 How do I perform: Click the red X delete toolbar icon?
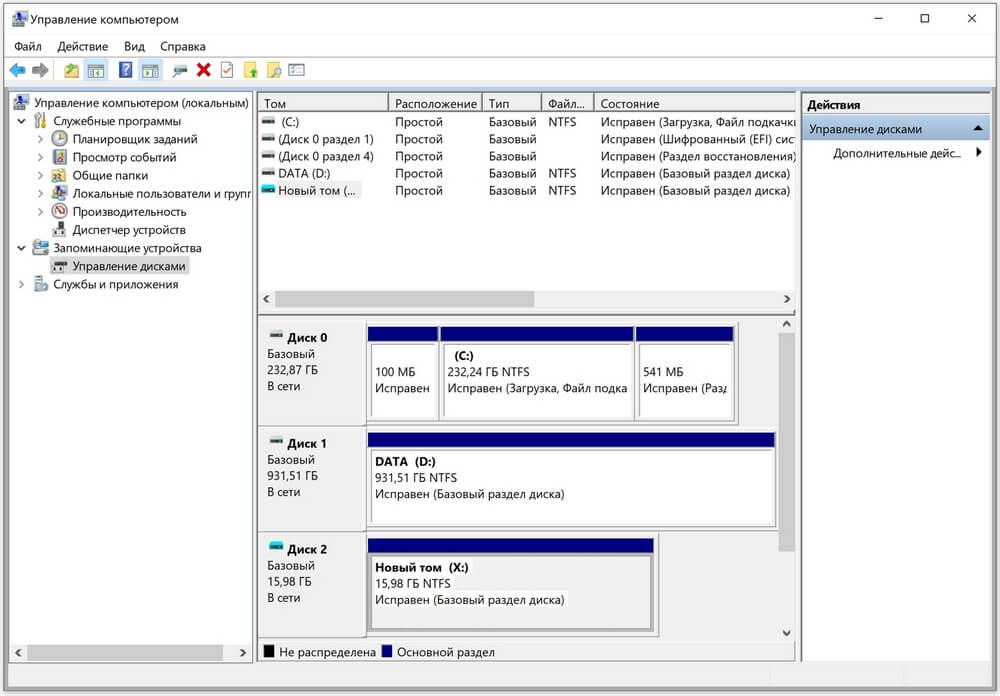pos(203,70)
